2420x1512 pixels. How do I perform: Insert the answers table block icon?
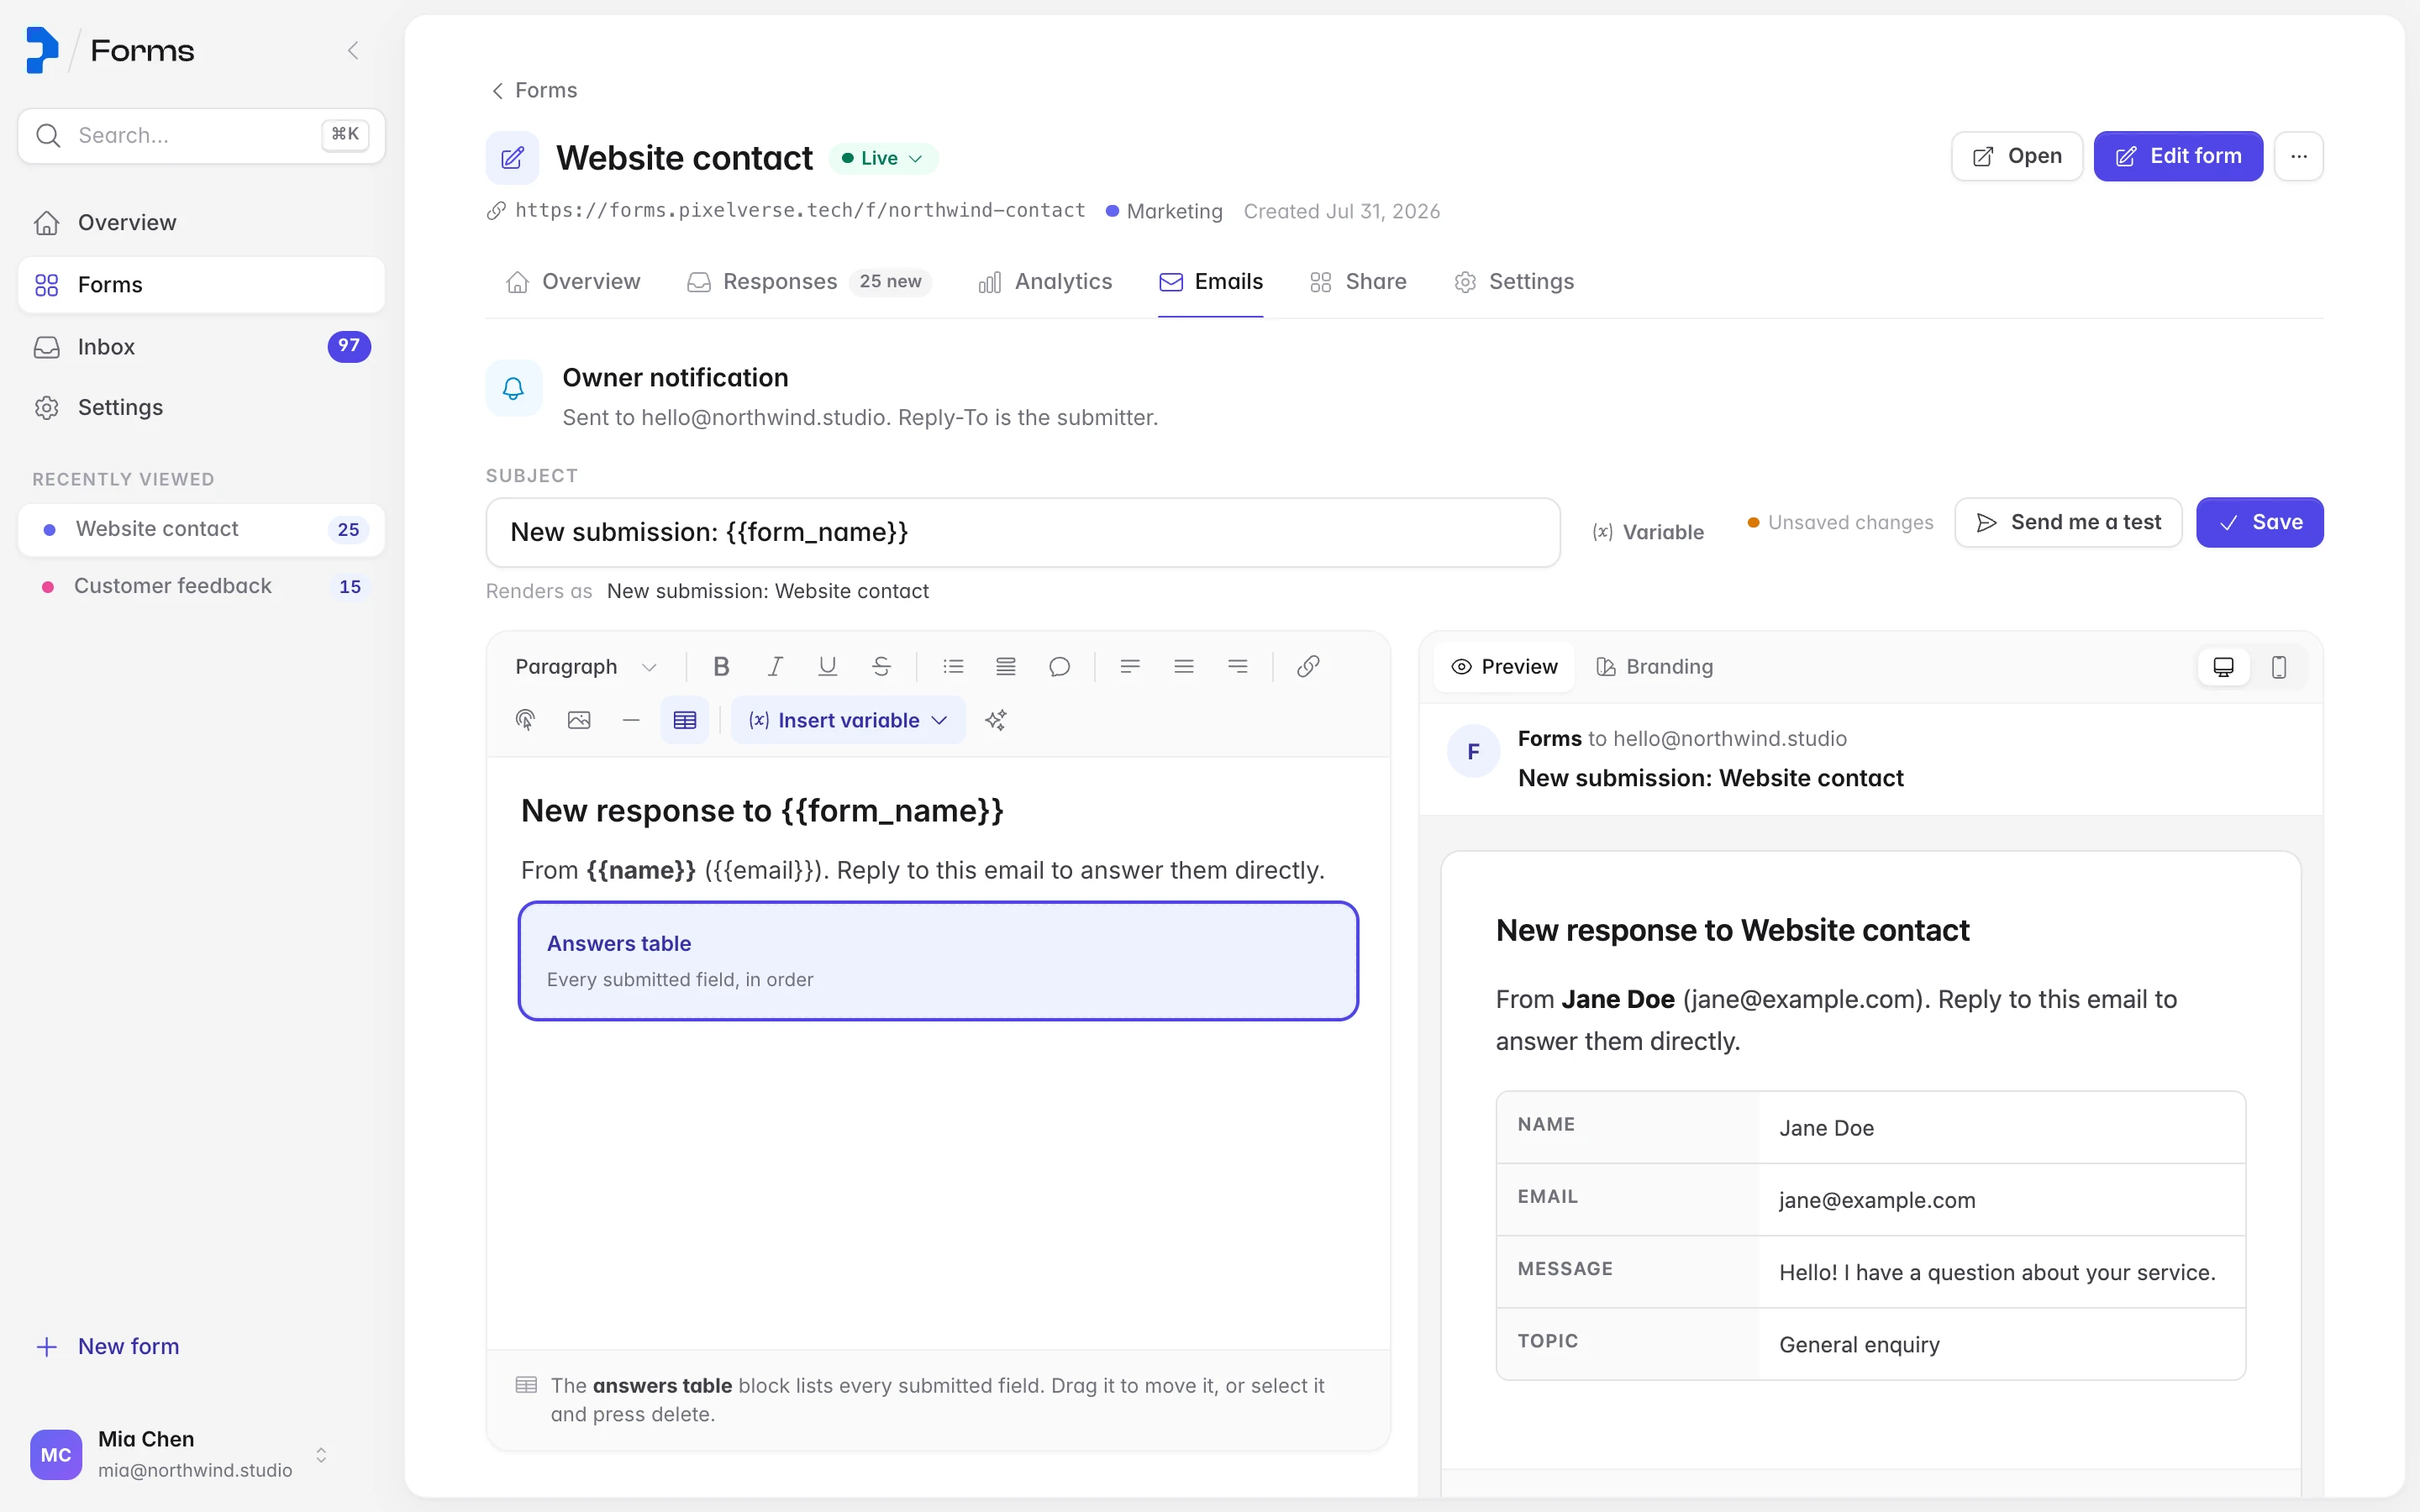pyautogui.click(x=685, y=720)
